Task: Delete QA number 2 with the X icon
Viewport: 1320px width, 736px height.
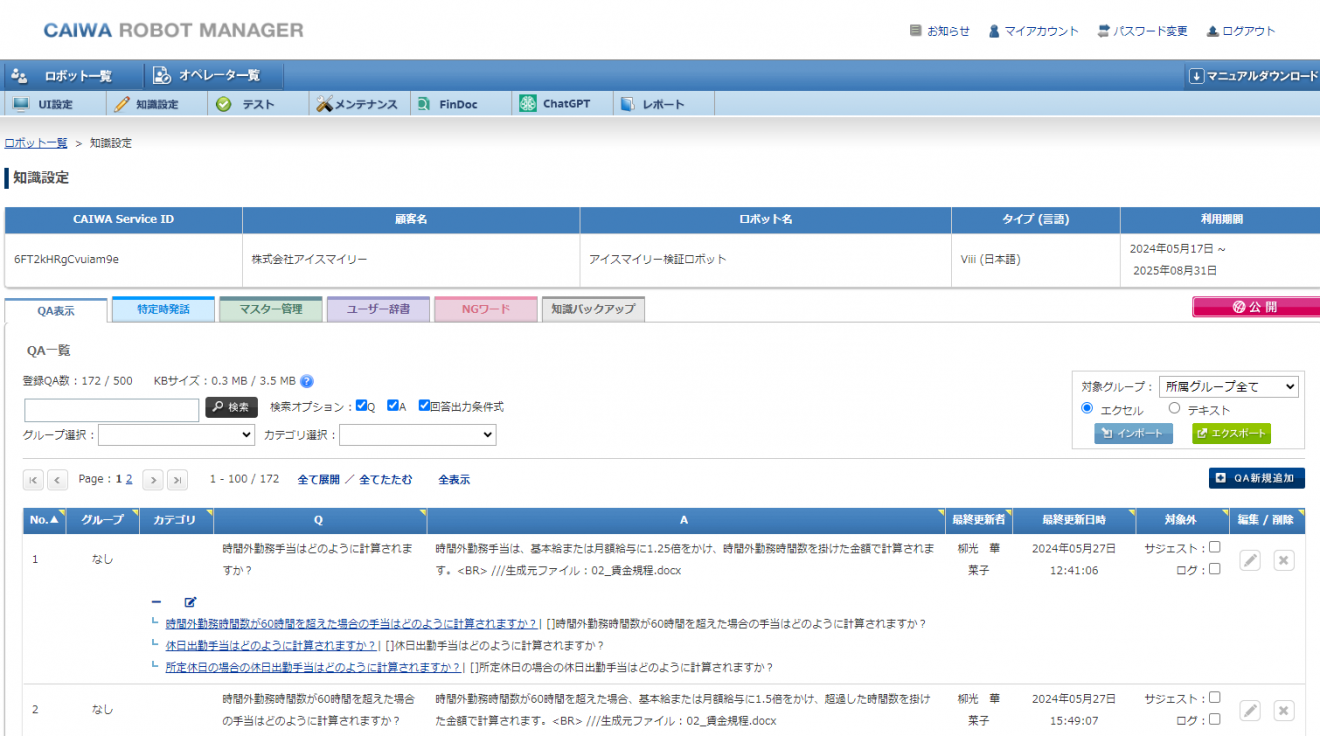Action: [x=1283, y=710]
